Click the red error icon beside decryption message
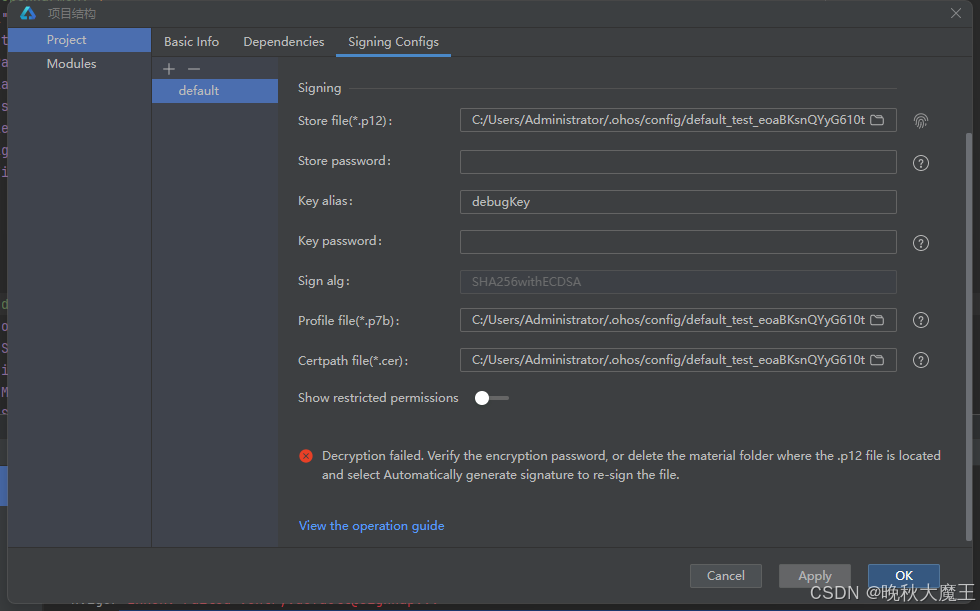This screenshot has width=980, height=611. coord(306,456)
